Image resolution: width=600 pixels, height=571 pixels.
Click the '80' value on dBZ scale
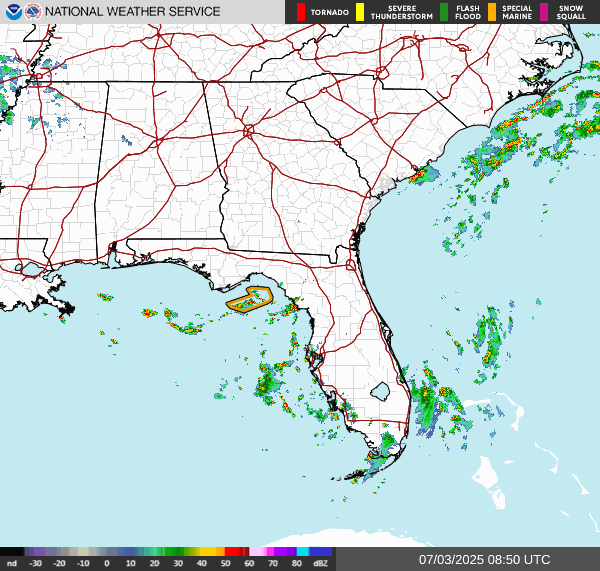(x=297, y=563)
